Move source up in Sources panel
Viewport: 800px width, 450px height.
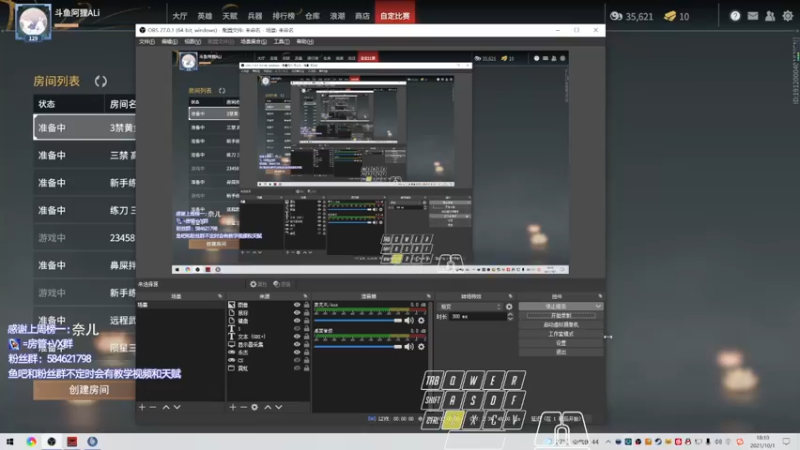pos(267,407)
